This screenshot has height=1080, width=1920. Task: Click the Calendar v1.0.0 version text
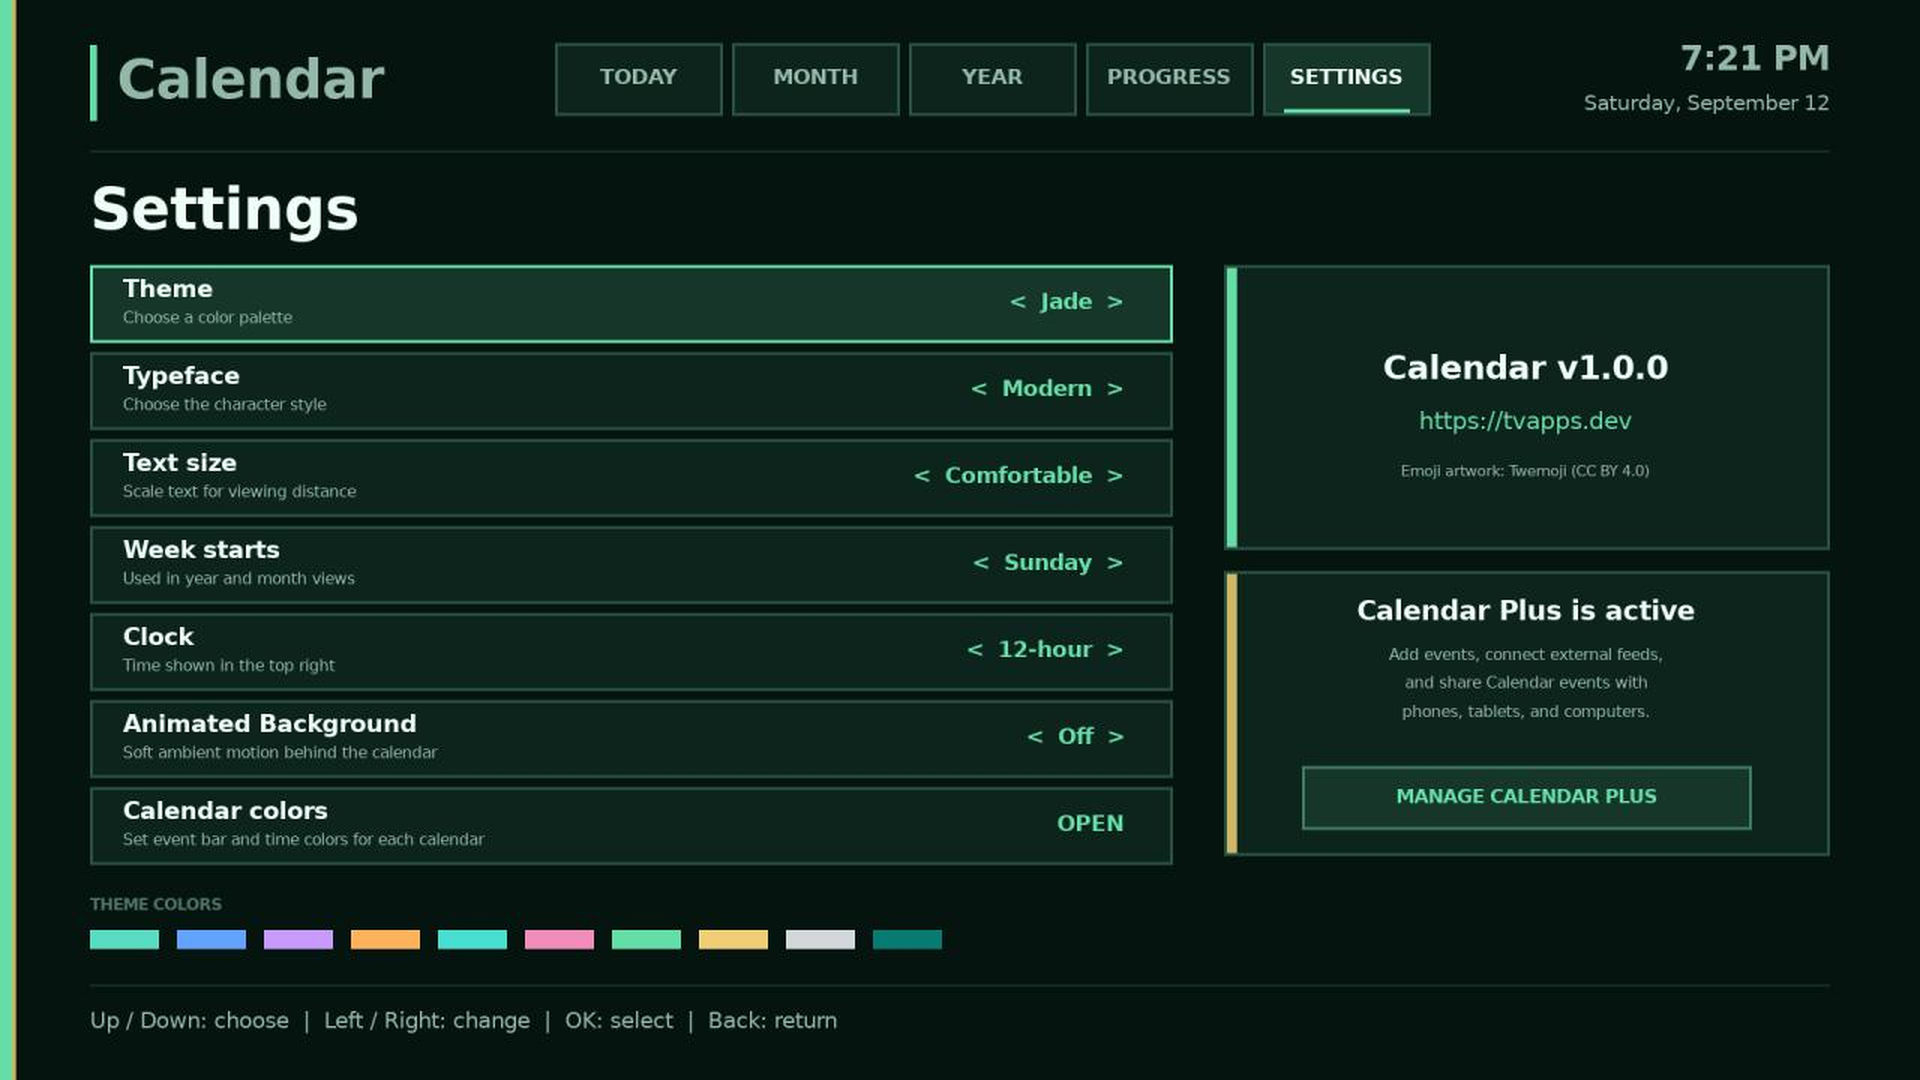click(1525, 368)
